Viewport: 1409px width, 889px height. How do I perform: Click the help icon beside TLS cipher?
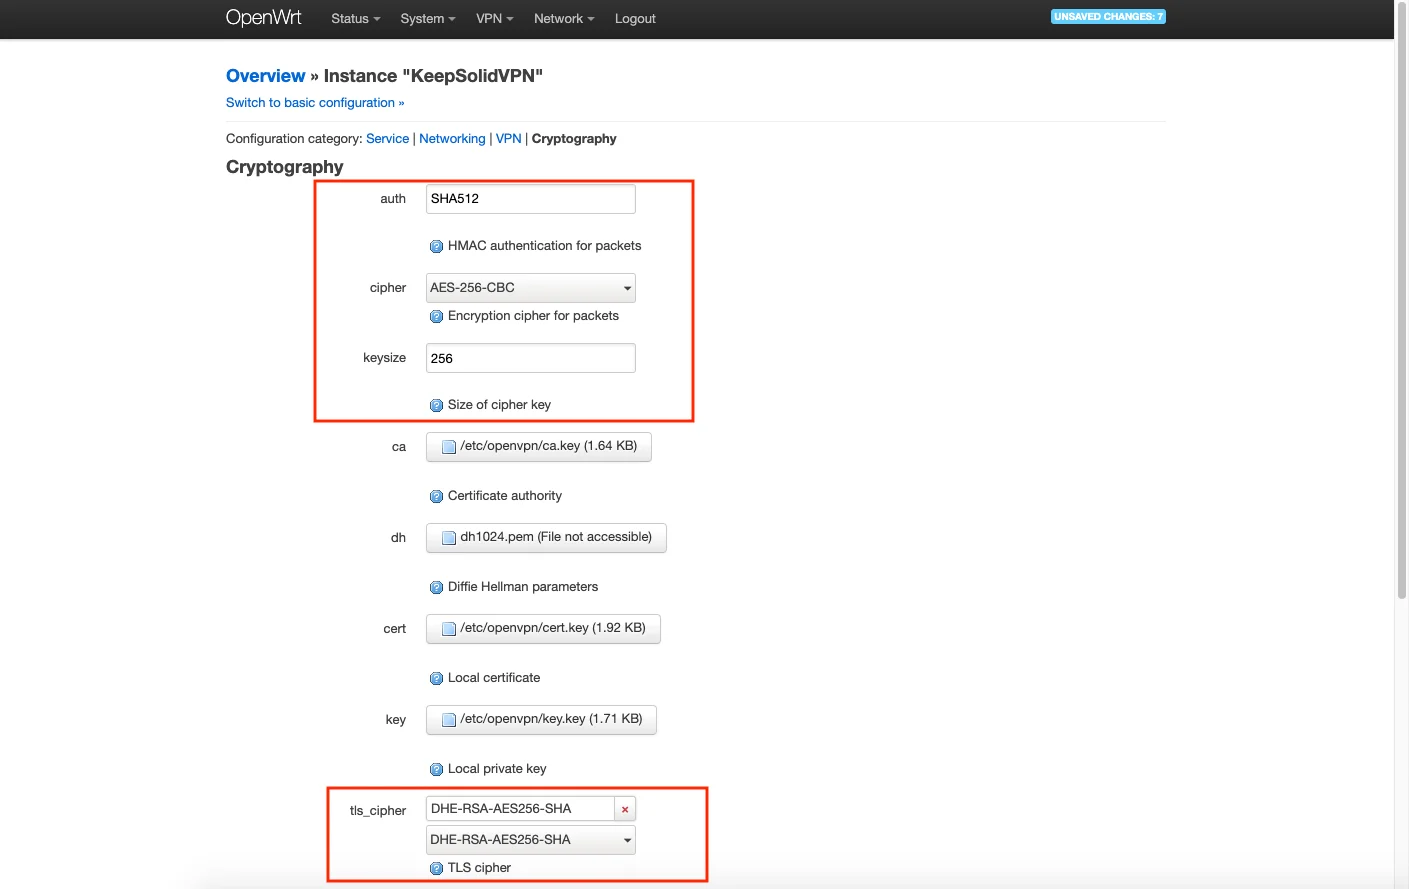[436, 869]
